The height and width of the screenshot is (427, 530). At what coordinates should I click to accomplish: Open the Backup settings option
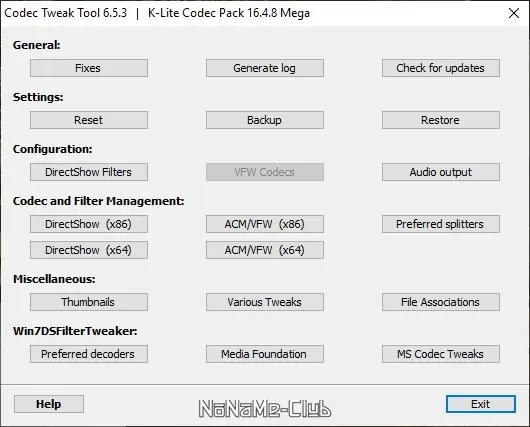[265, 120]
